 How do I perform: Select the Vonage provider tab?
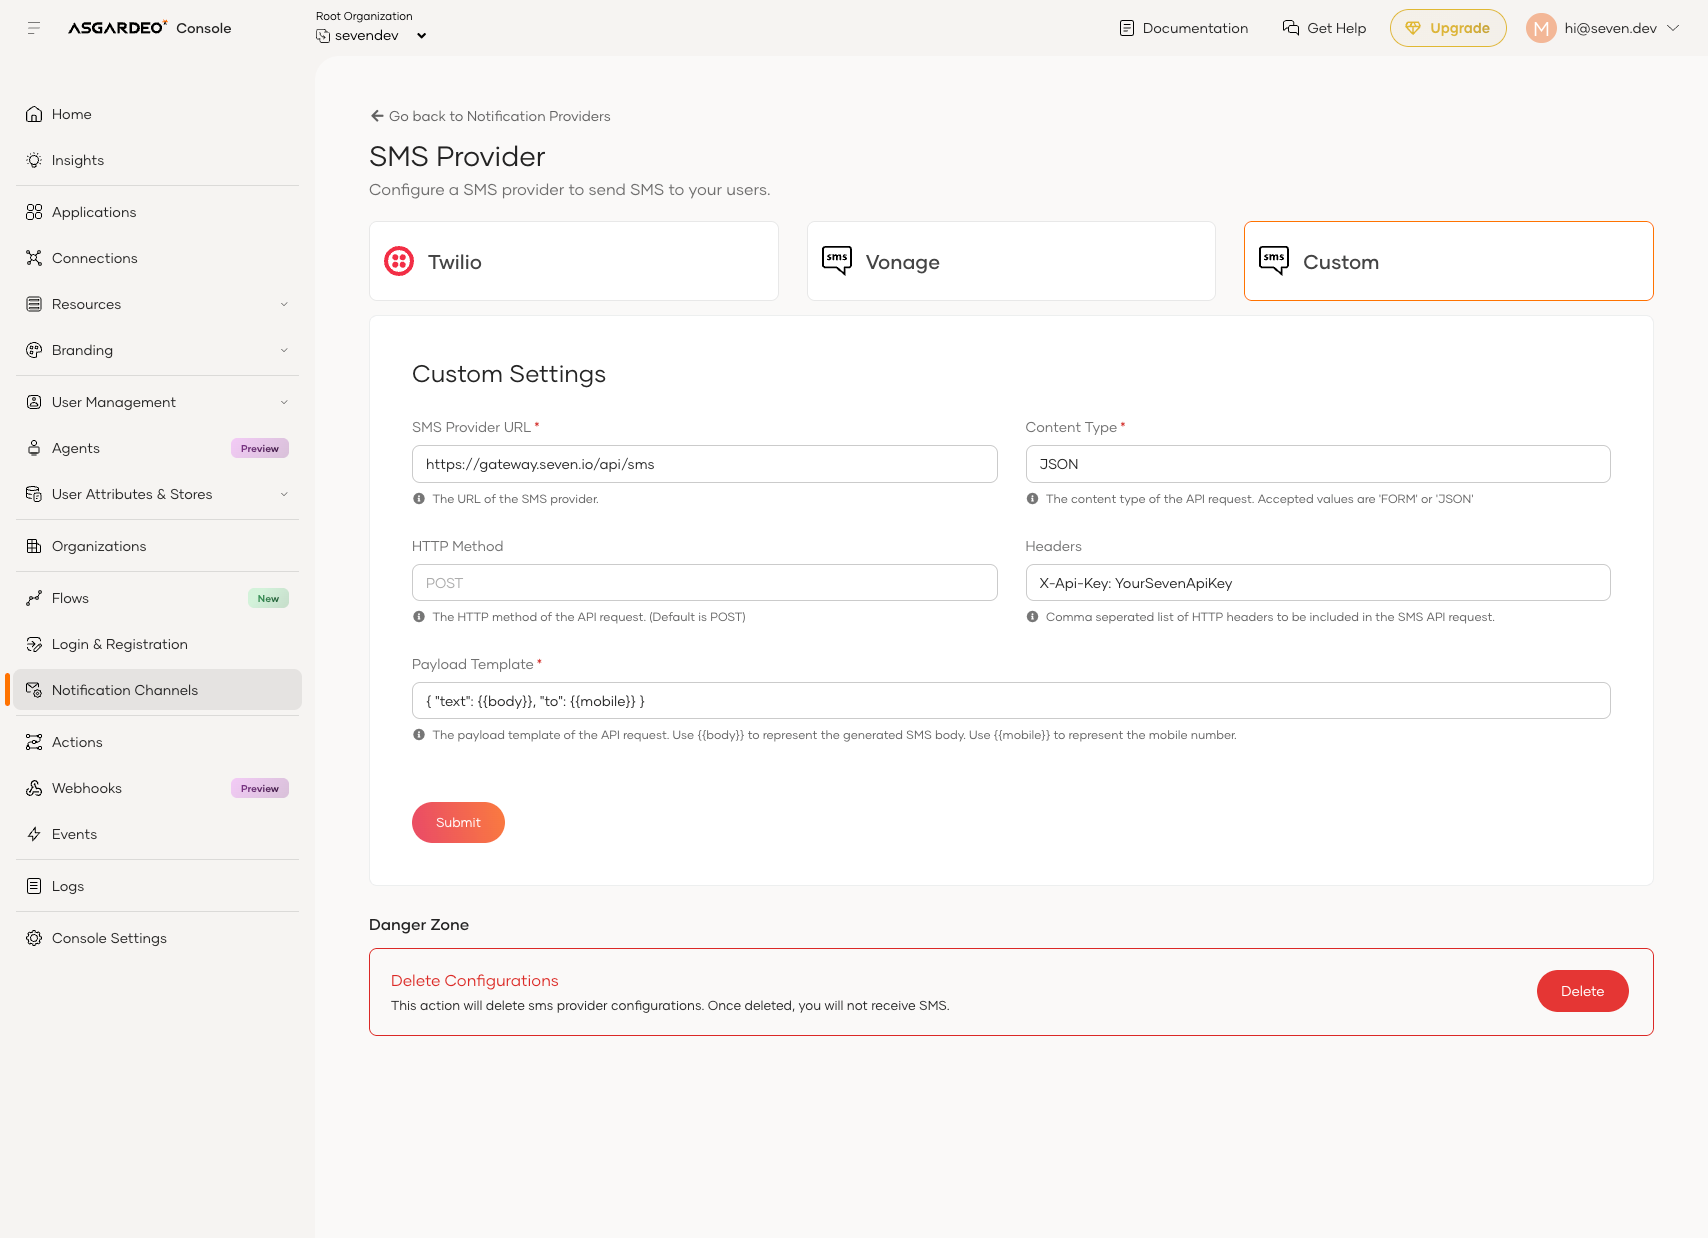[x=1010, y=261]
